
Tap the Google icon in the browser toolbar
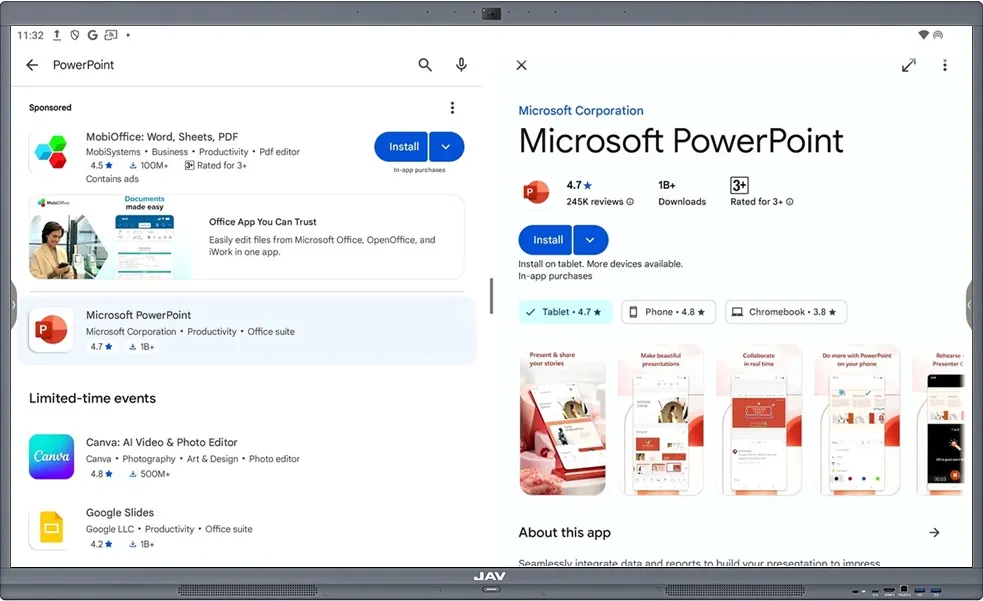pos(92,34)
